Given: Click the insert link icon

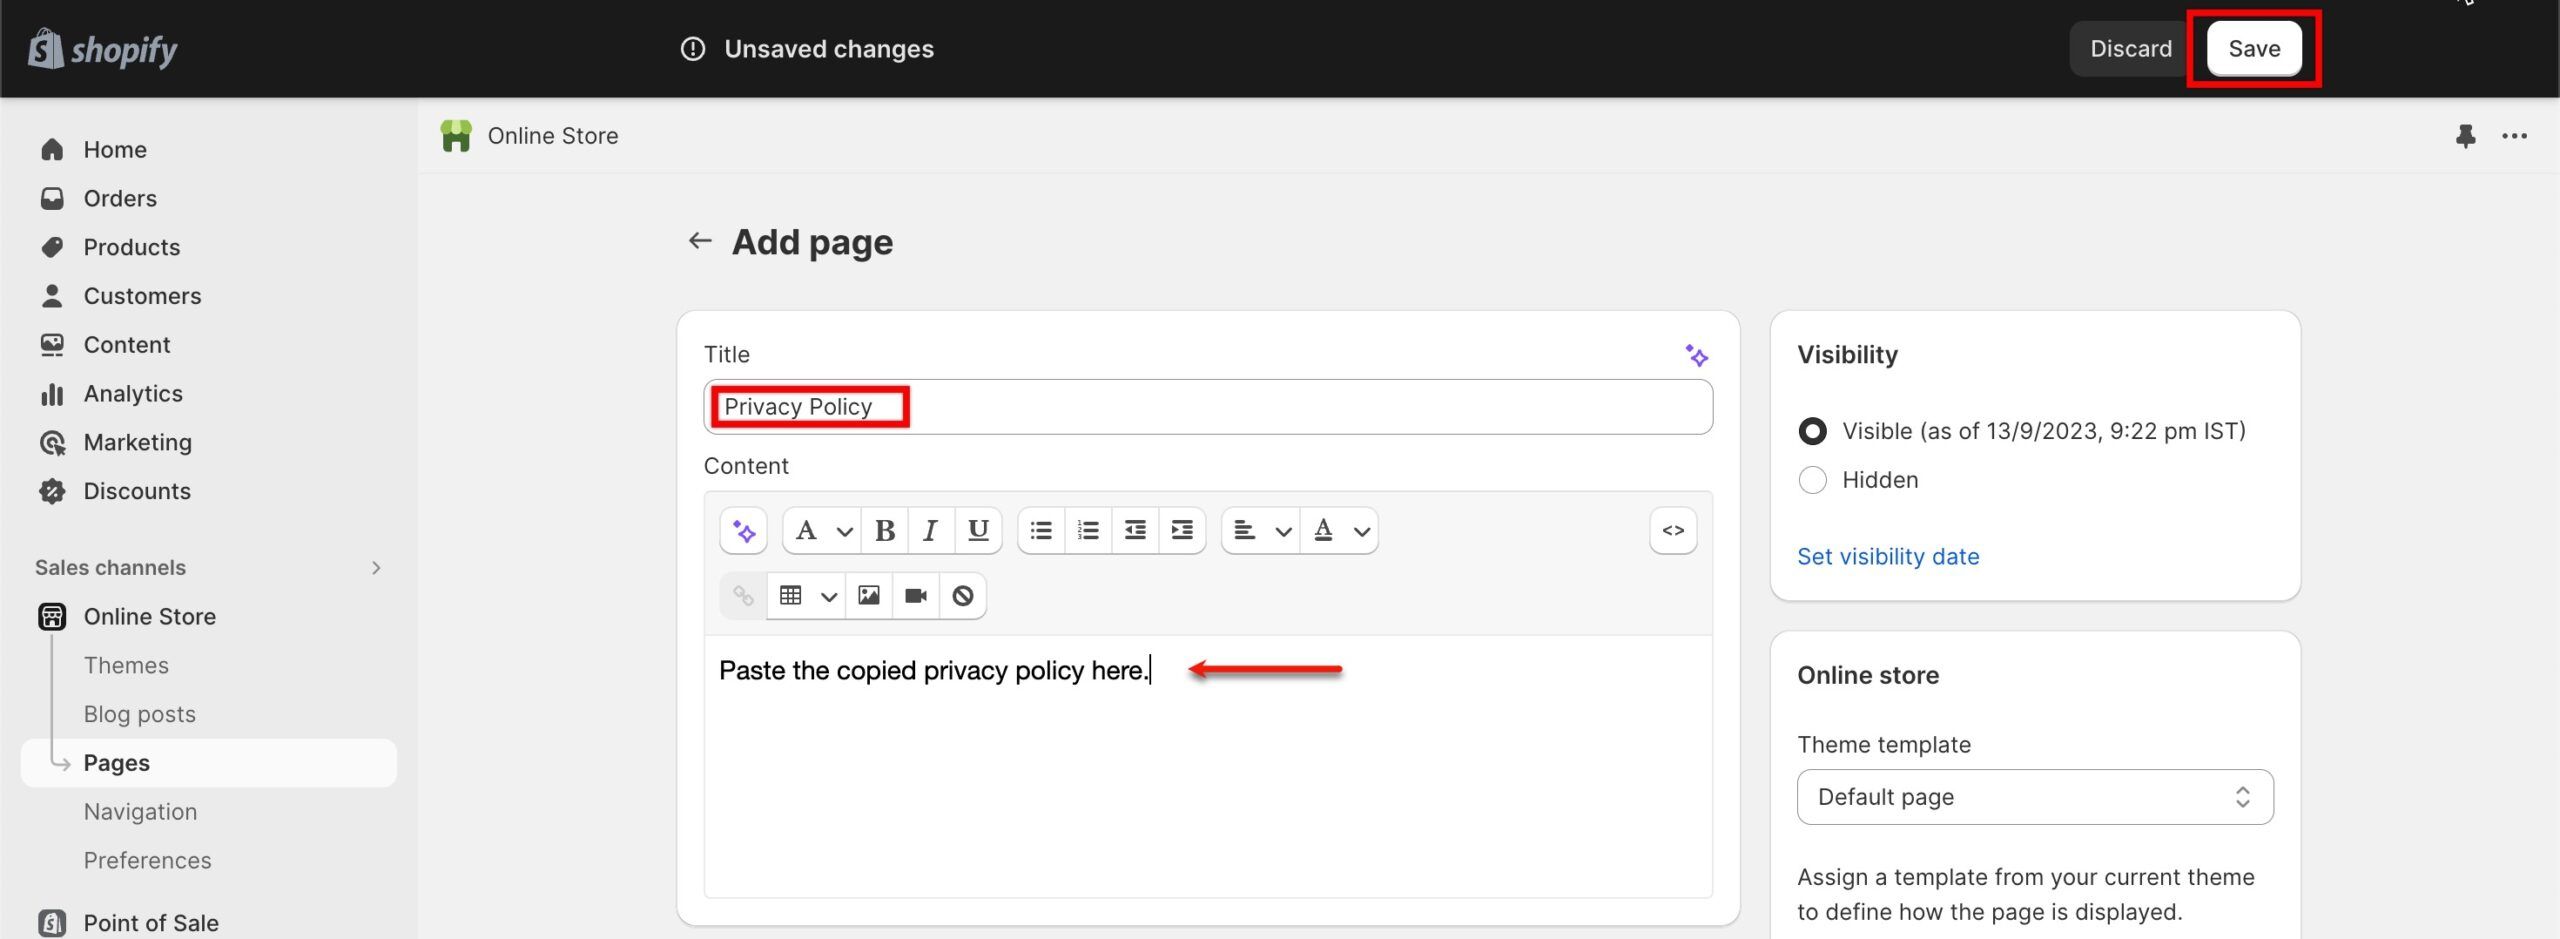Looking at the screenshot, I should 743,596.
